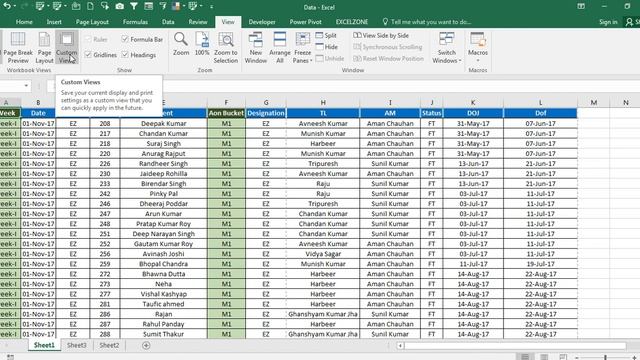Set zoom to 100%
This screenshot has height=360, width=640.
[202, 44]
